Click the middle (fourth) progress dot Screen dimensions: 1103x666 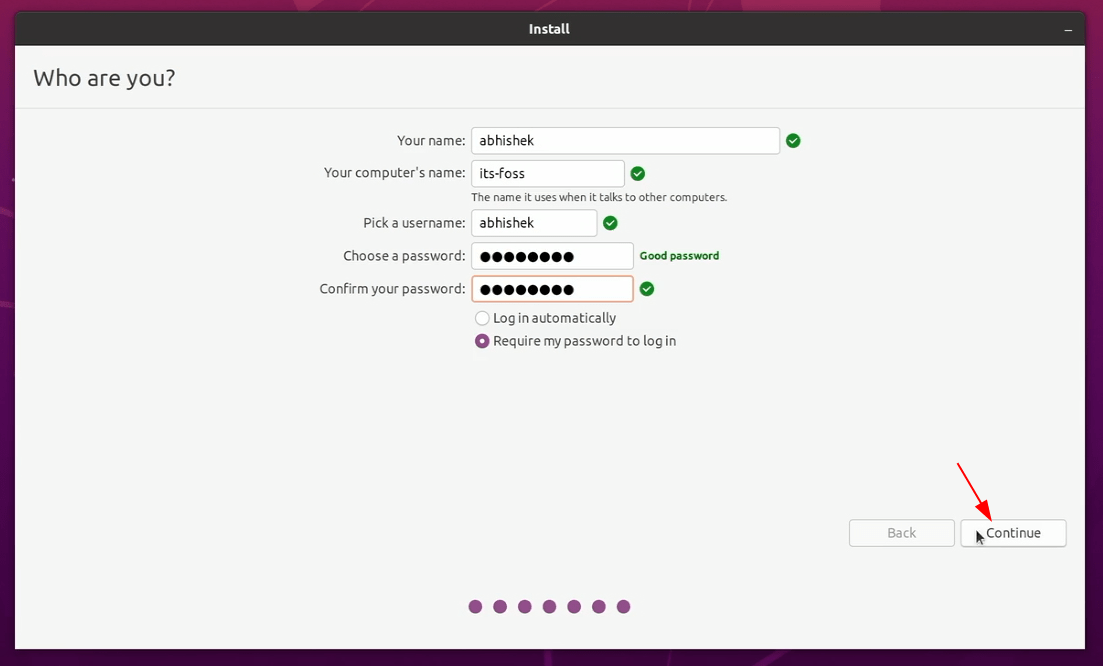pyautogui.click(x=549, y=606)
